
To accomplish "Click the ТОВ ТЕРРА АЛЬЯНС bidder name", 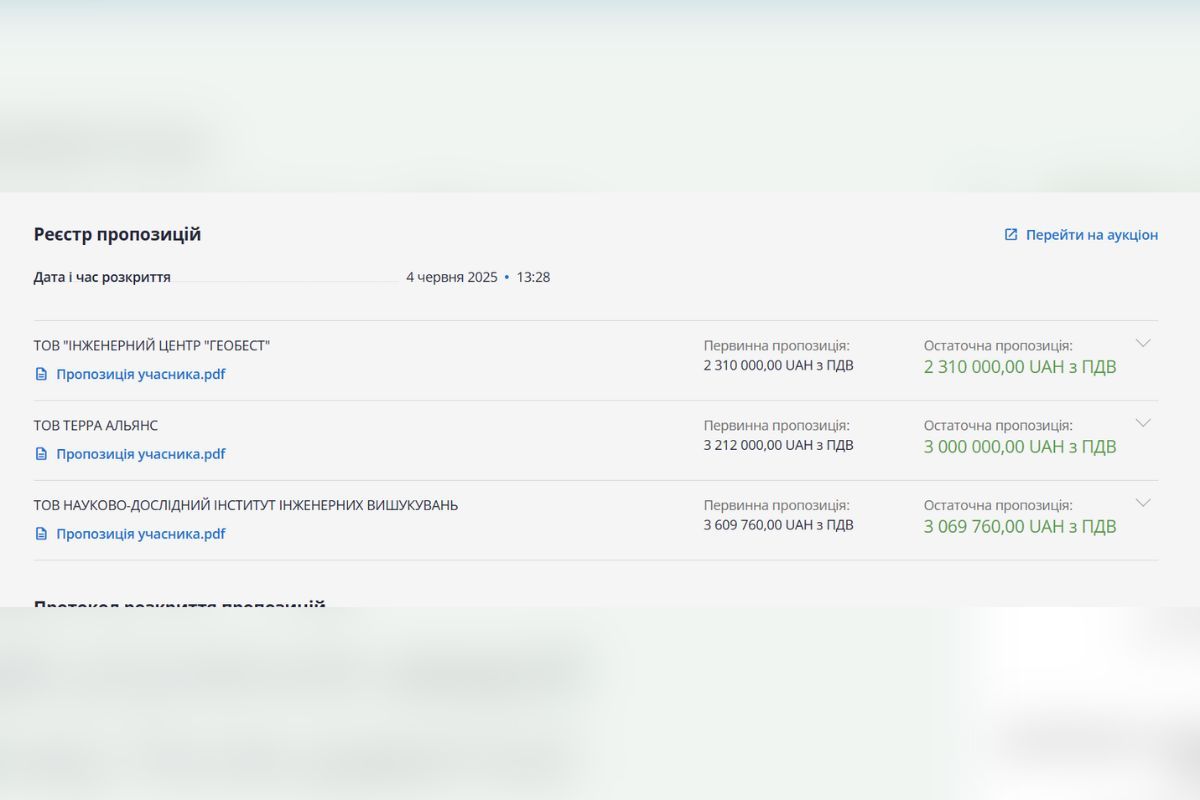I will (96, 426).
